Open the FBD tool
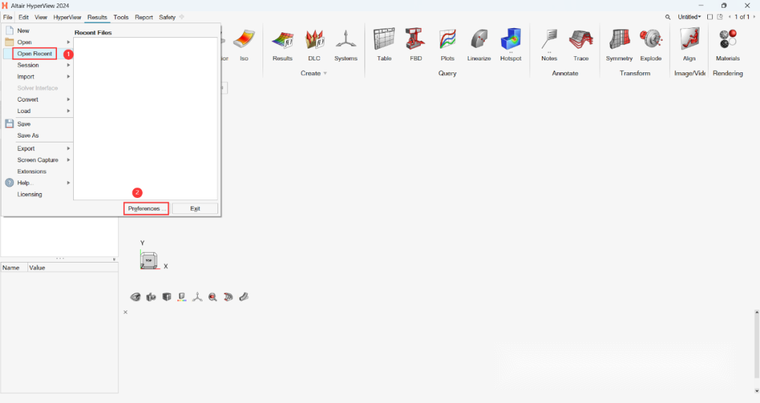This screenshot has height=403, width=760. [416, 43]
